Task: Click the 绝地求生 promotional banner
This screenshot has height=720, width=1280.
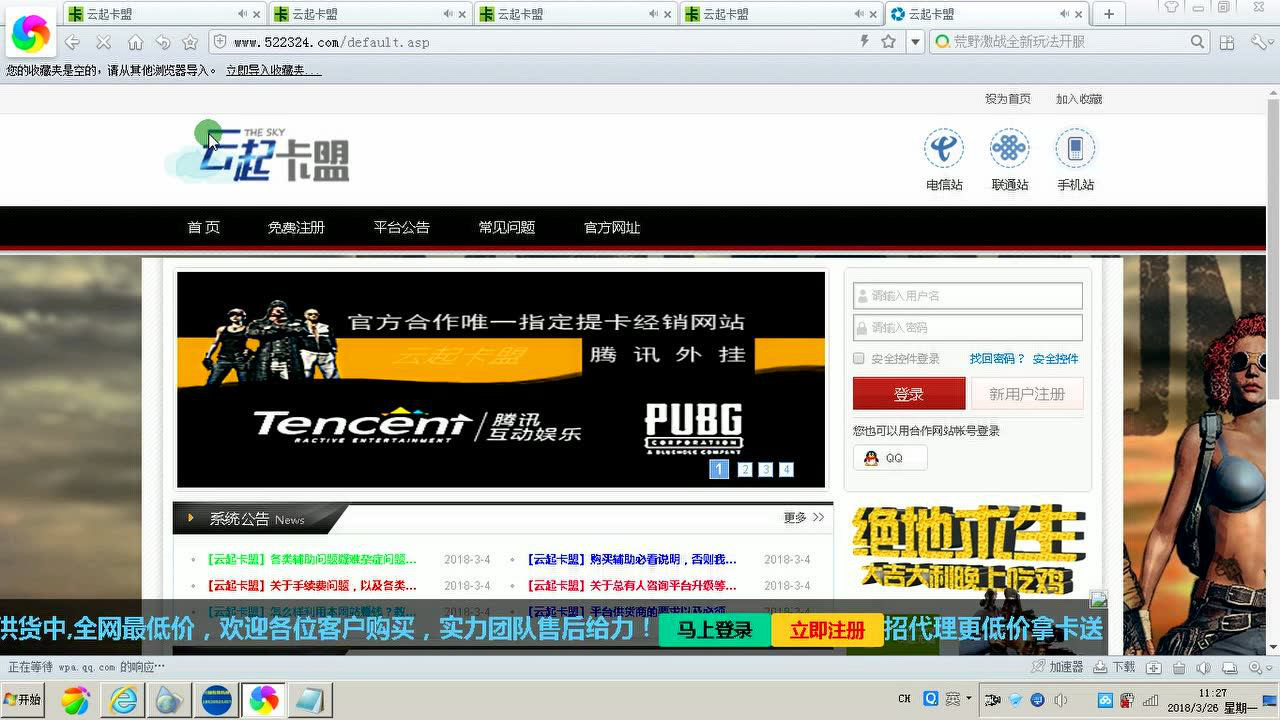Action: [x=968, y=550]
